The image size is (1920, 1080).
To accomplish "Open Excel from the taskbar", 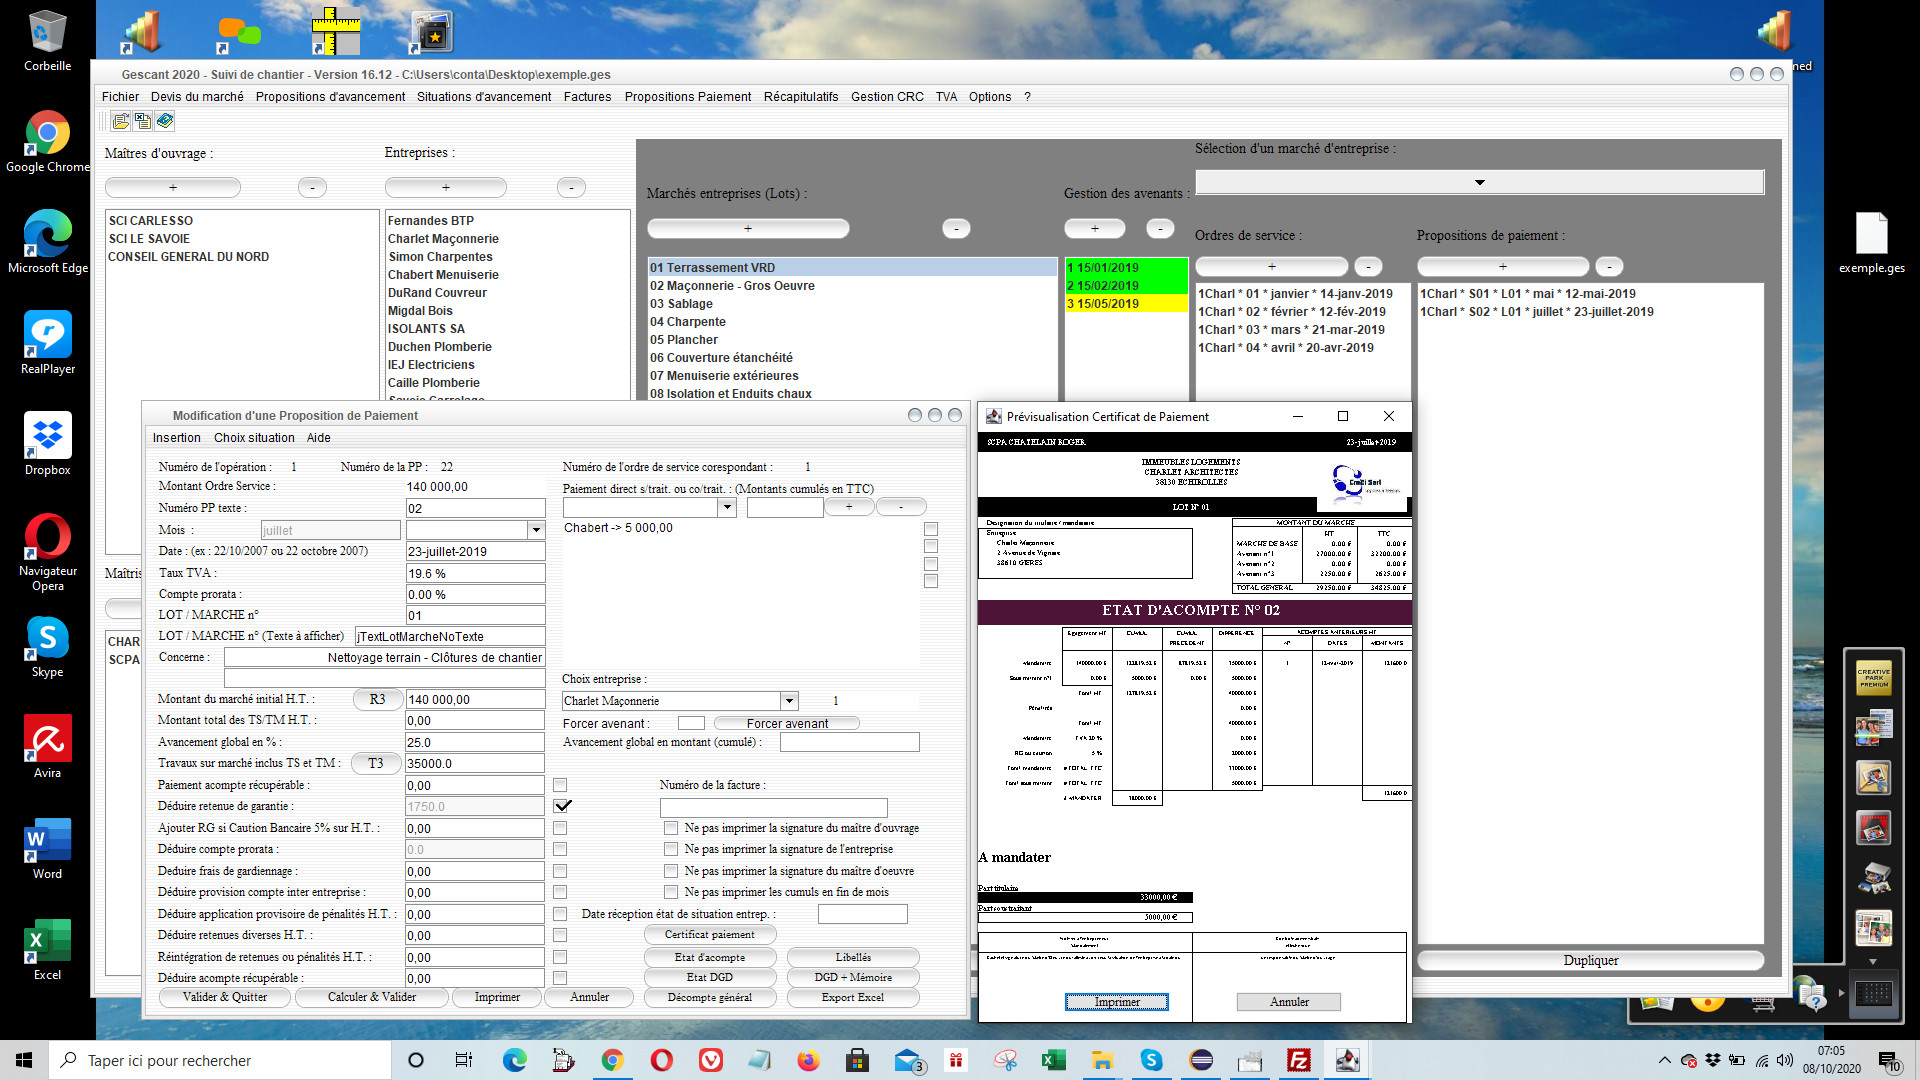I will [x=1053, y=1060].
